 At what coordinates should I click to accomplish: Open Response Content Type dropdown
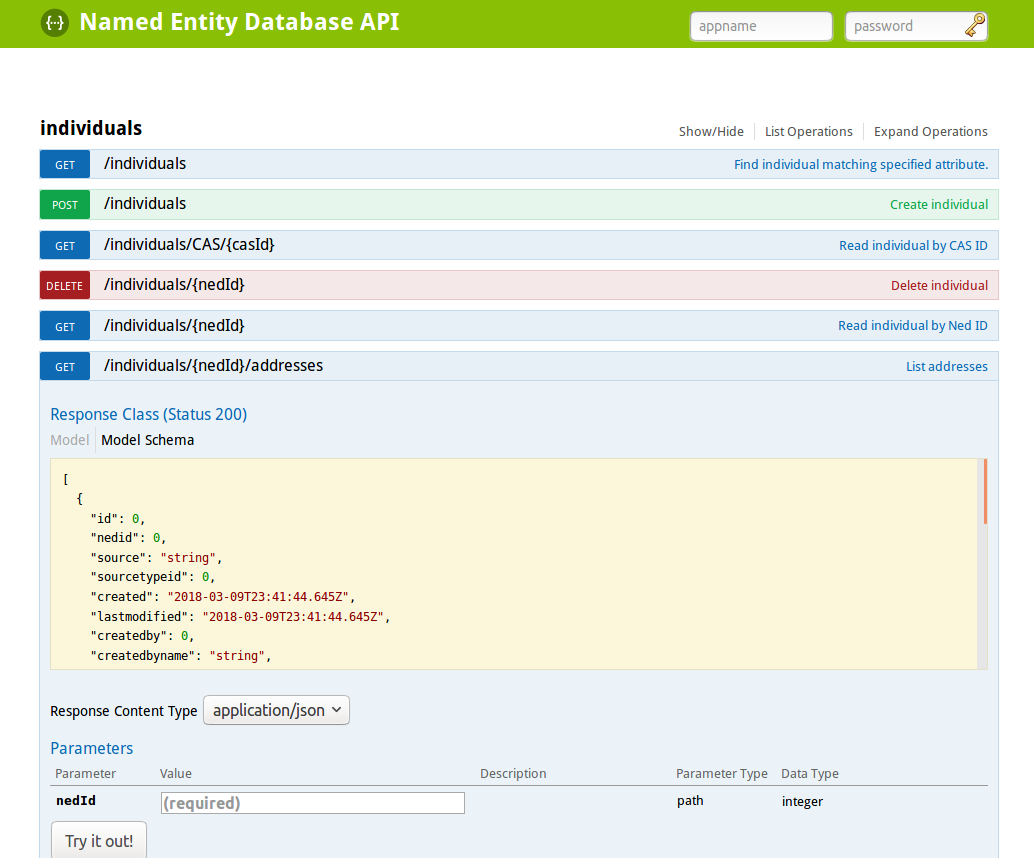[276, 710]
